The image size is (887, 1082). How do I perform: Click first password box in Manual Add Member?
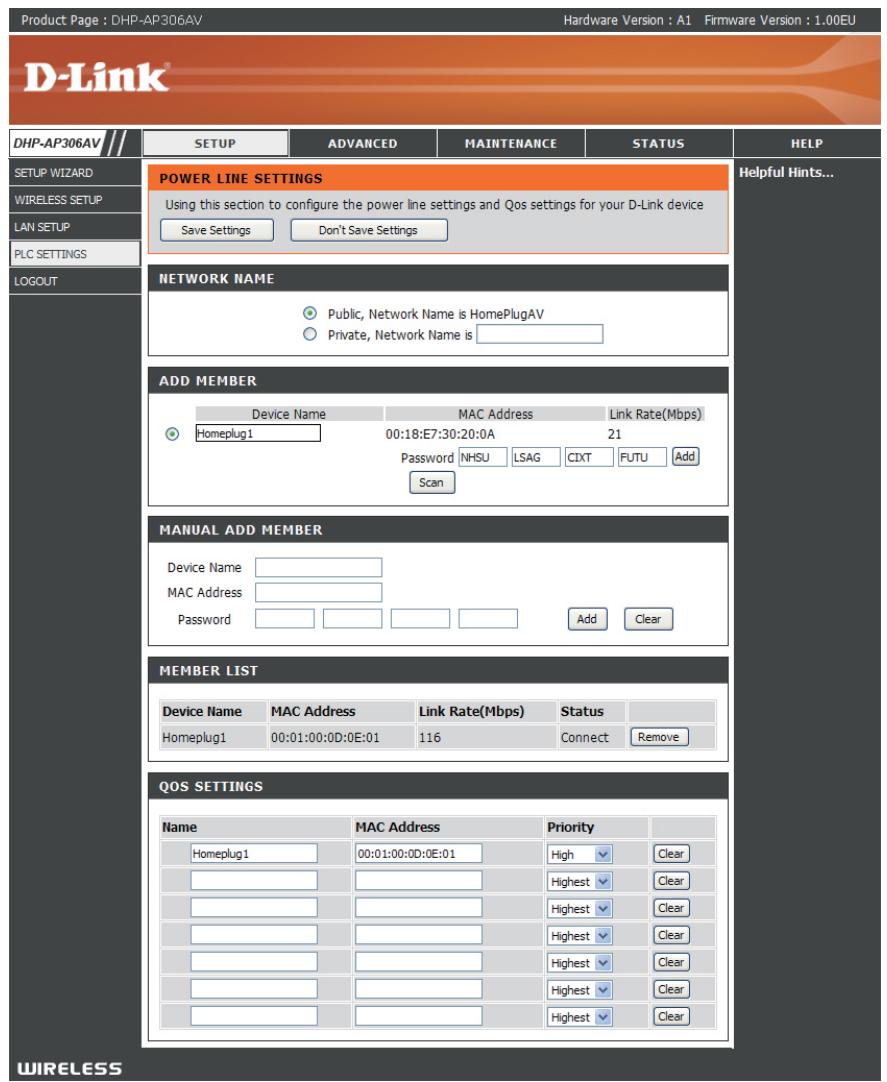tap(284, 618)
